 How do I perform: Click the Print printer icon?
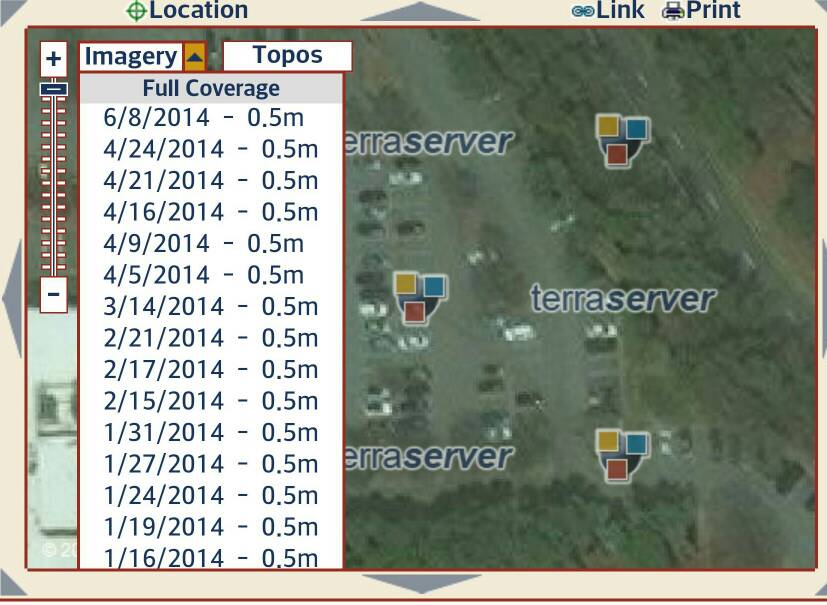coord(673,11)
